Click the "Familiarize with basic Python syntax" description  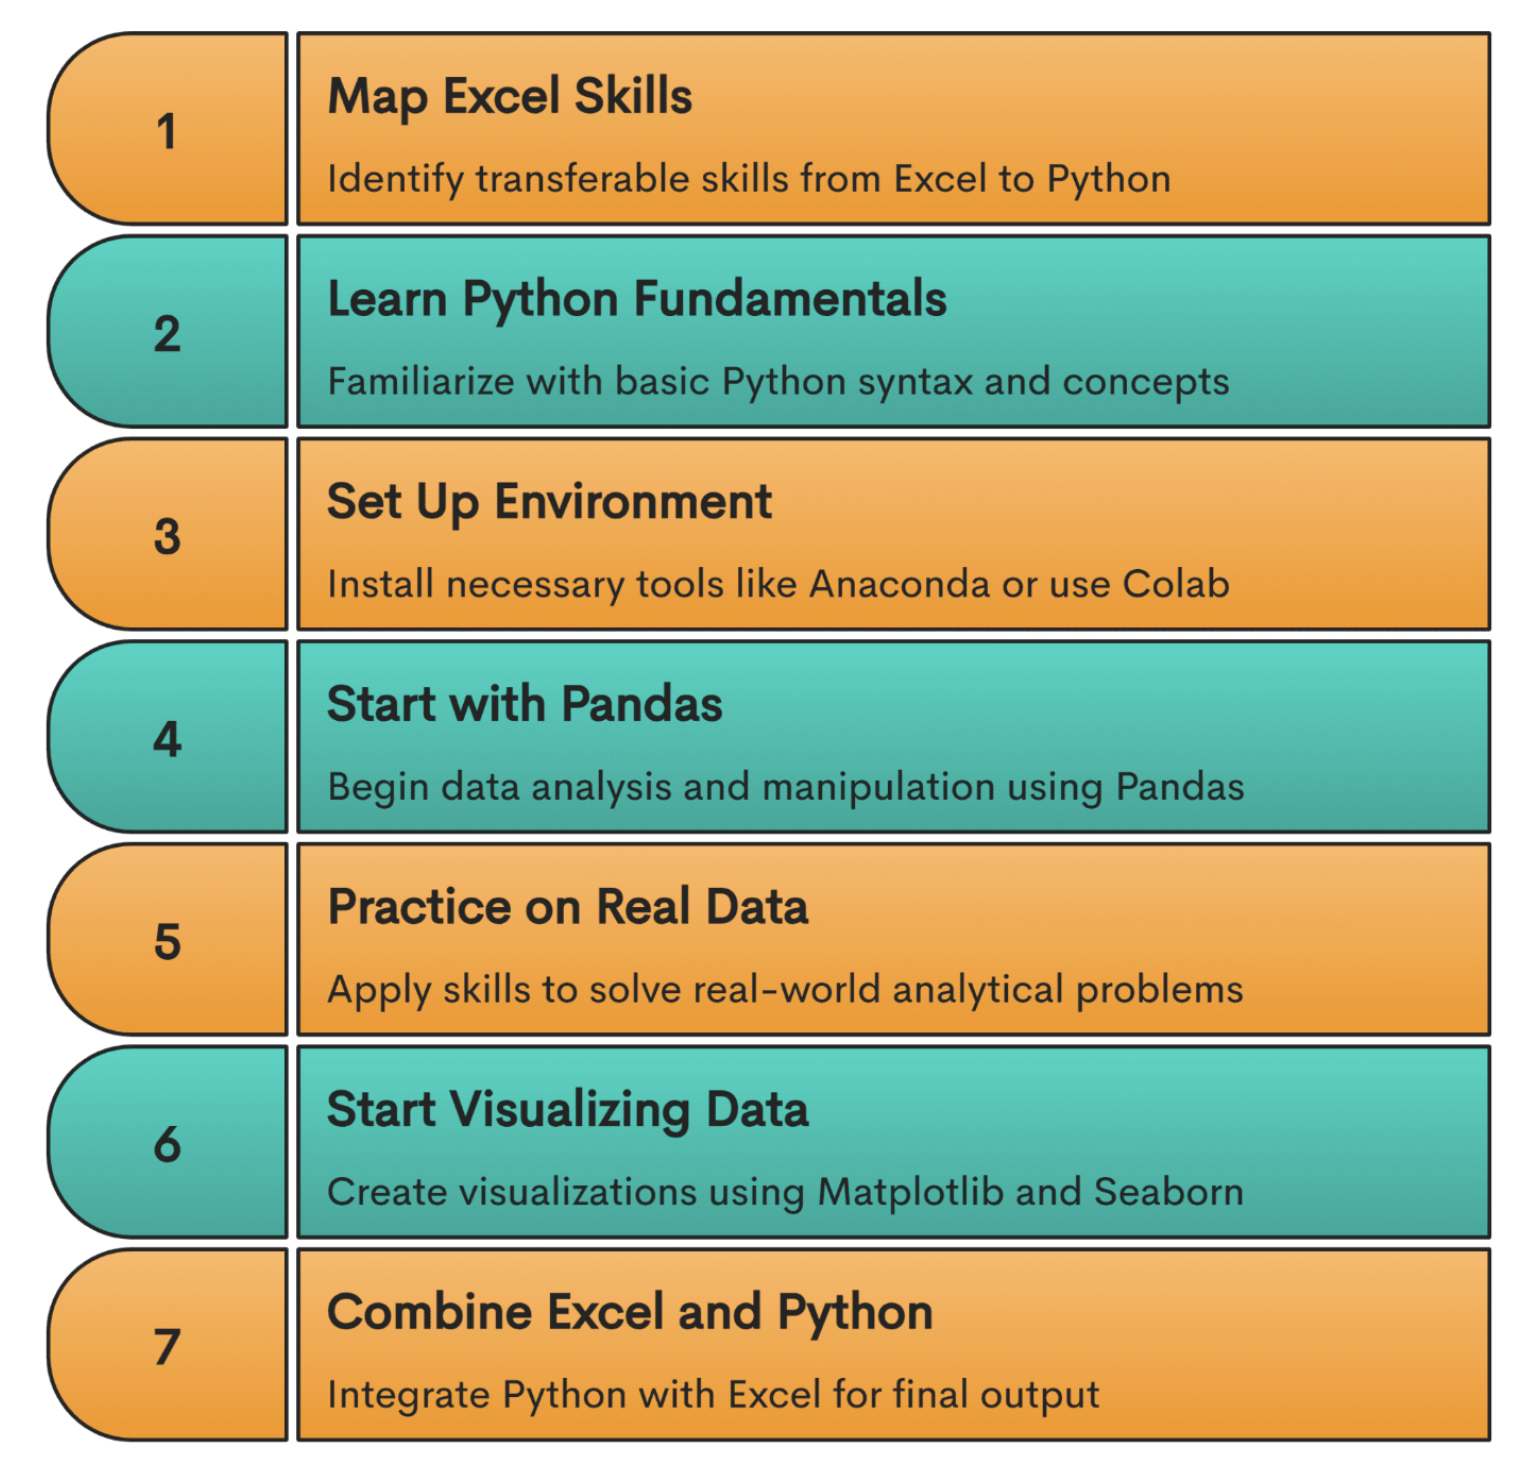pyautogui.click(x=778, y=382)
